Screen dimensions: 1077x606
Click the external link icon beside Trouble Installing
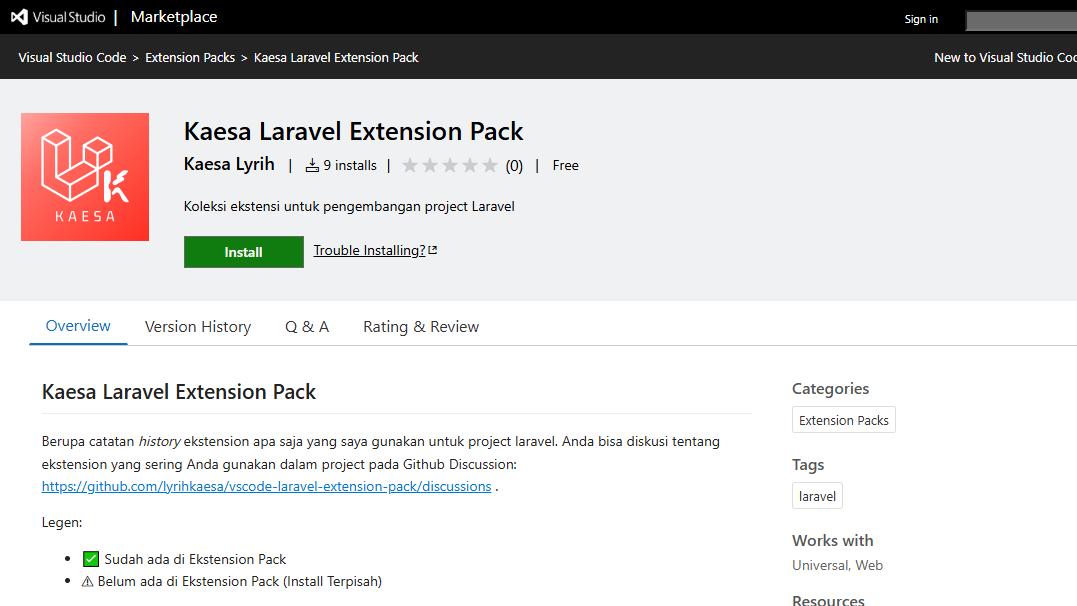(x=433, y=250)
